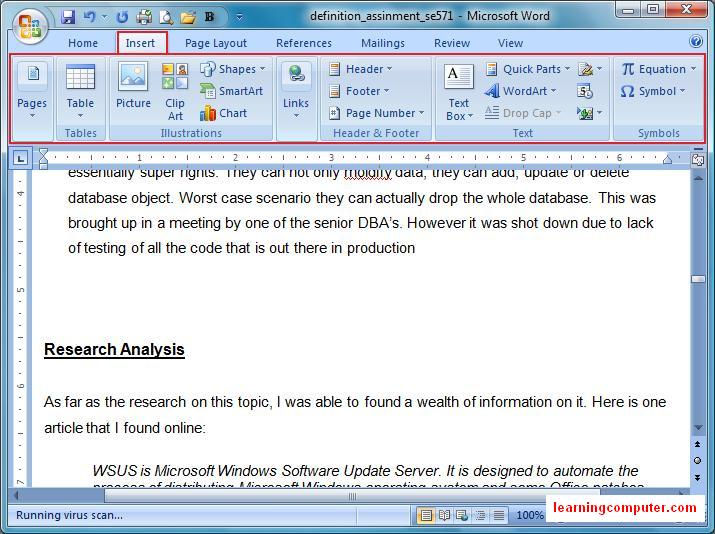
Task: Switch to Draft view
Action: coord(499,515)
